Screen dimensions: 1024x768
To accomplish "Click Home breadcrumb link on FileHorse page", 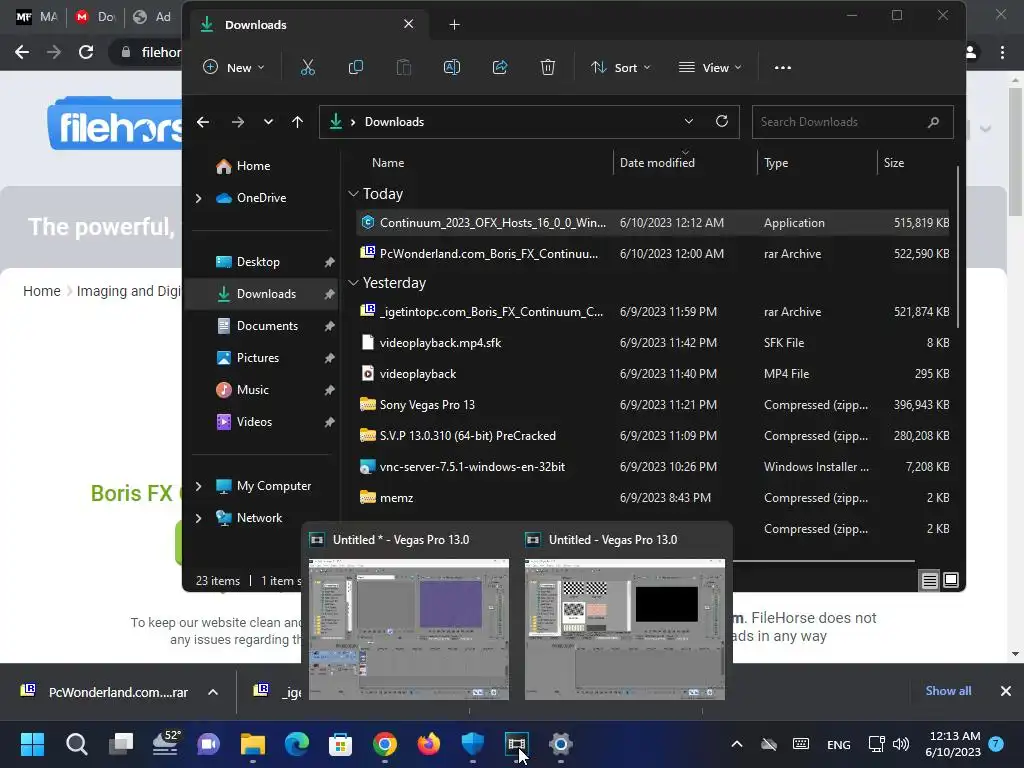I will (x=42, y=291).
